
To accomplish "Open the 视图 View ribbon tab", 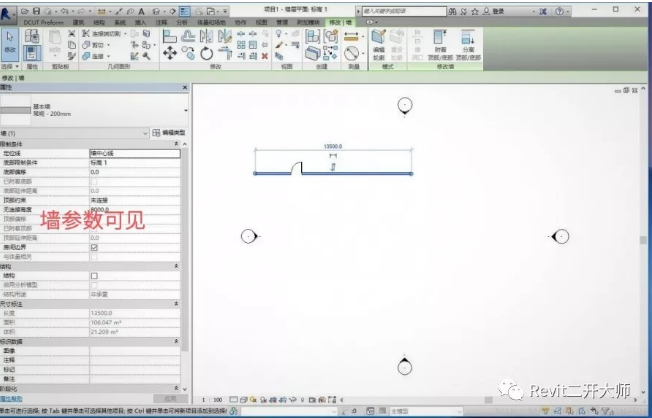I will (262, 22).
